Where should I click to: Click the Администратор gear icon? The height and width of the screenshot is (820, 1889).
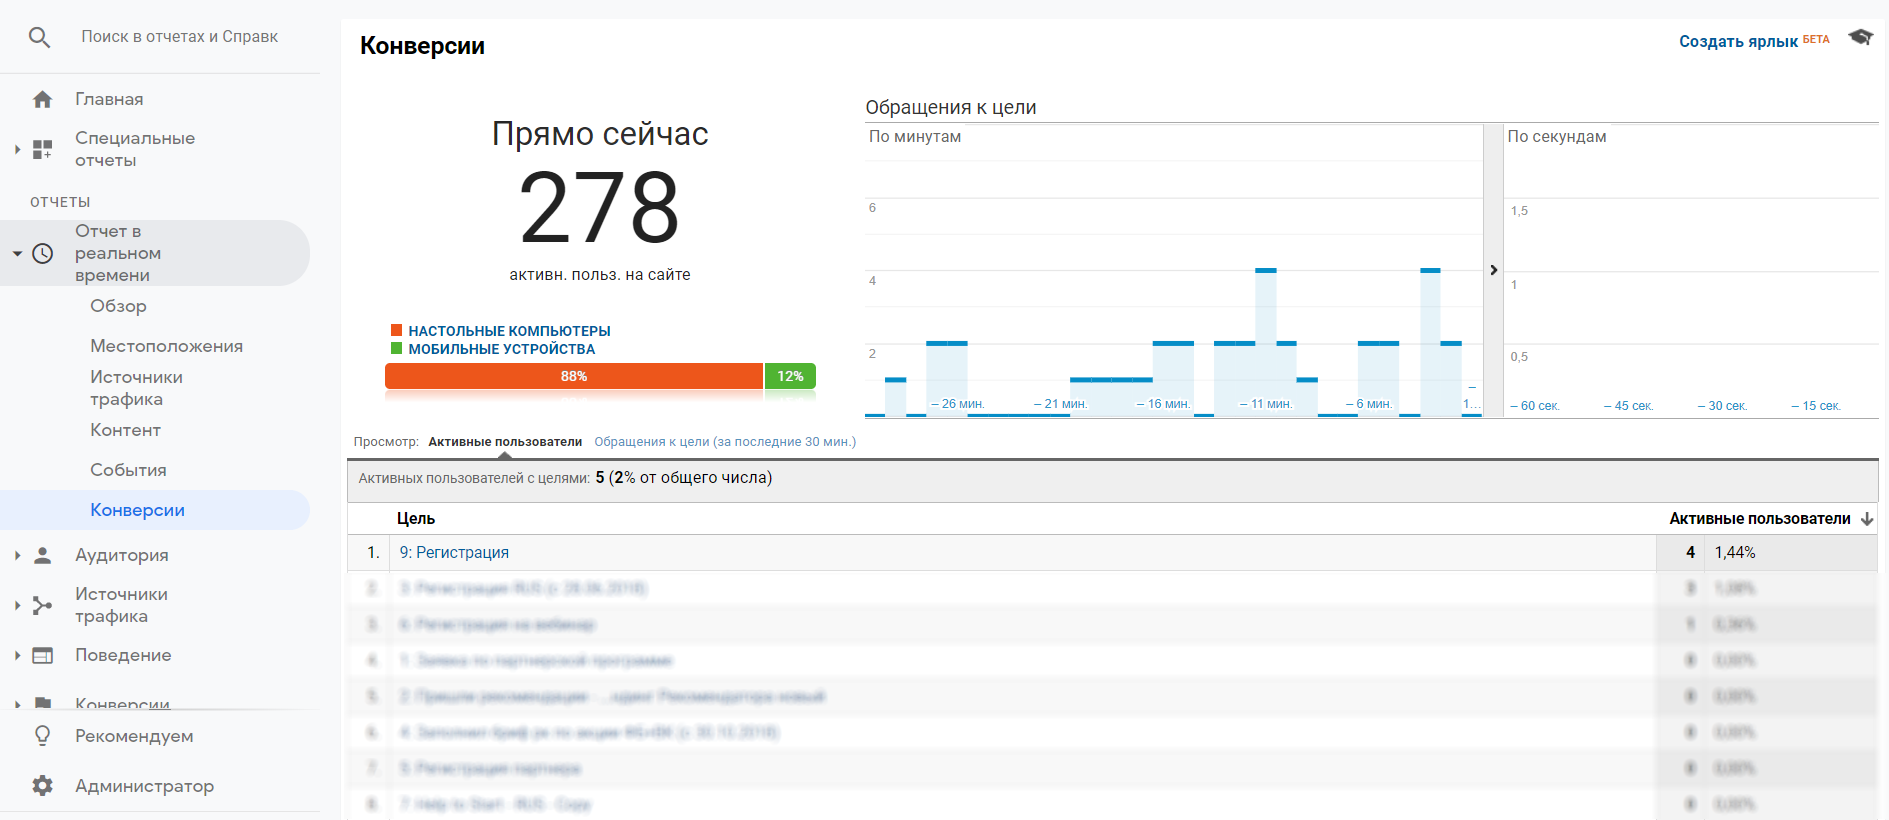[42, 786]
